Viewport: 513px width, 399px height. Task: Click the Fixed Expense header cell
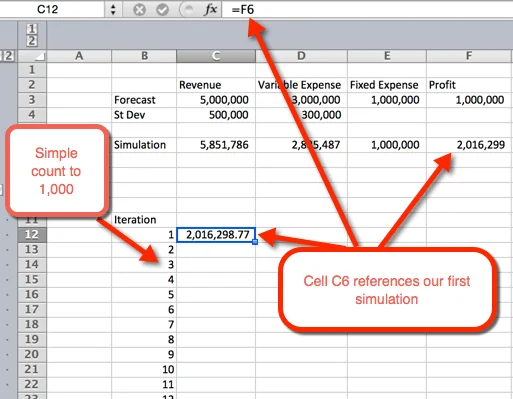[387, 85]
